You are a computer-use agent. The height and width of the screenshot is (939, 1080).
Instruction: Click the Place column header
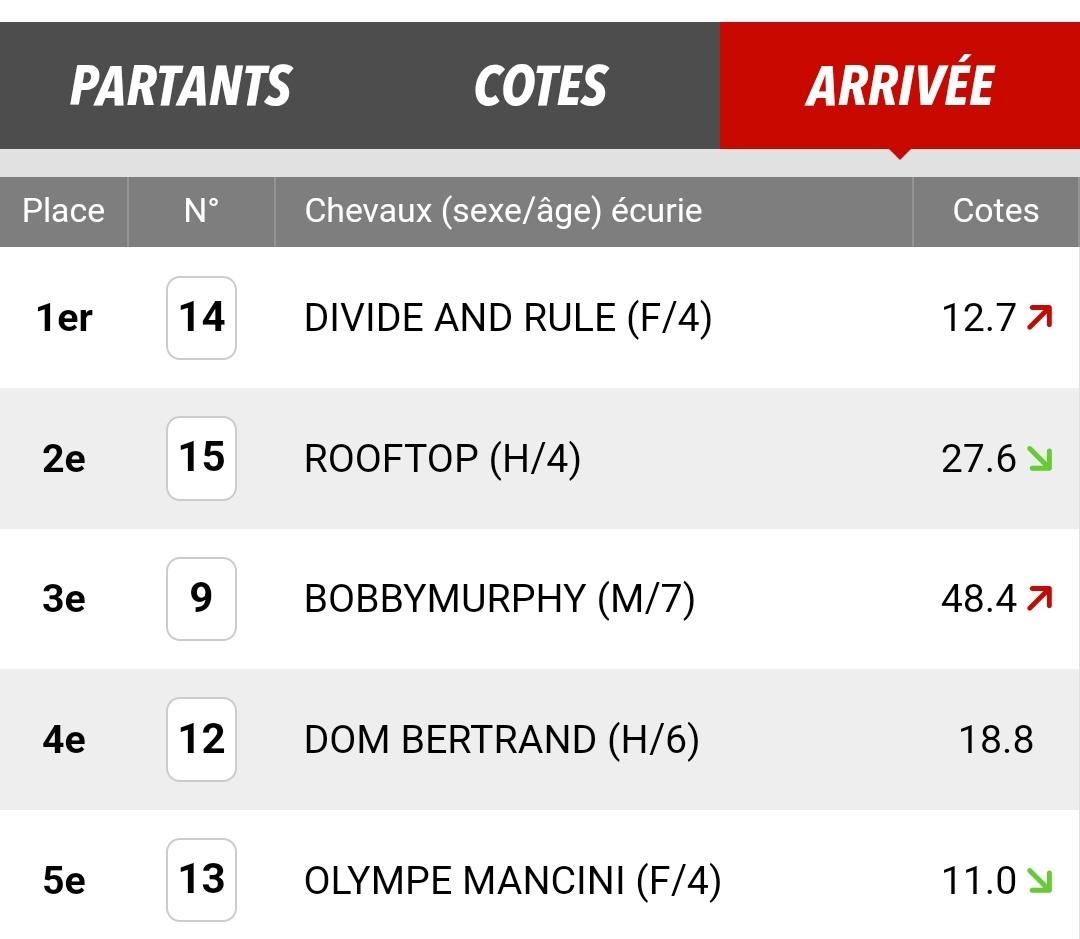tap(63, 211)
